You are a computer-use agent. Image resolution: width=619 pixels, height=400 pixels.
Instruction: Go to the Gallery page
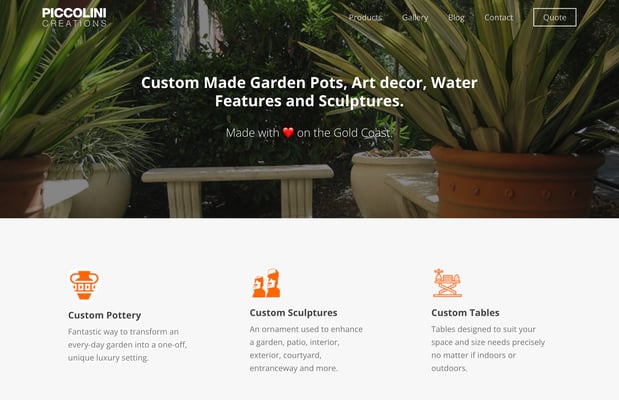click(415, 17)
